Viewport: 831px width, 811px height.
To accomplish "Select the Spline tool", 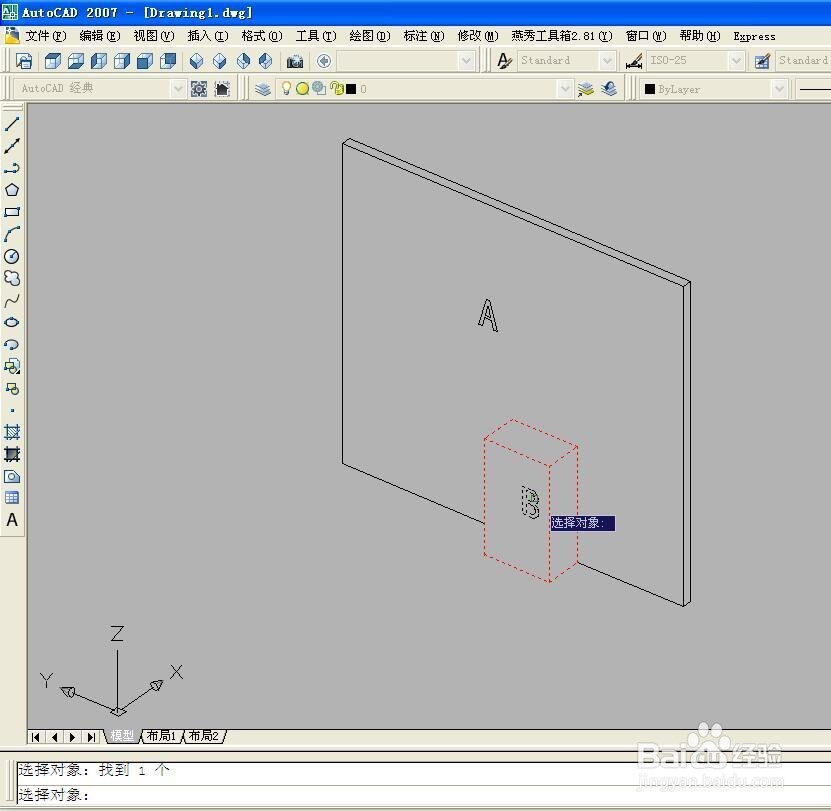I will [12, 301].
